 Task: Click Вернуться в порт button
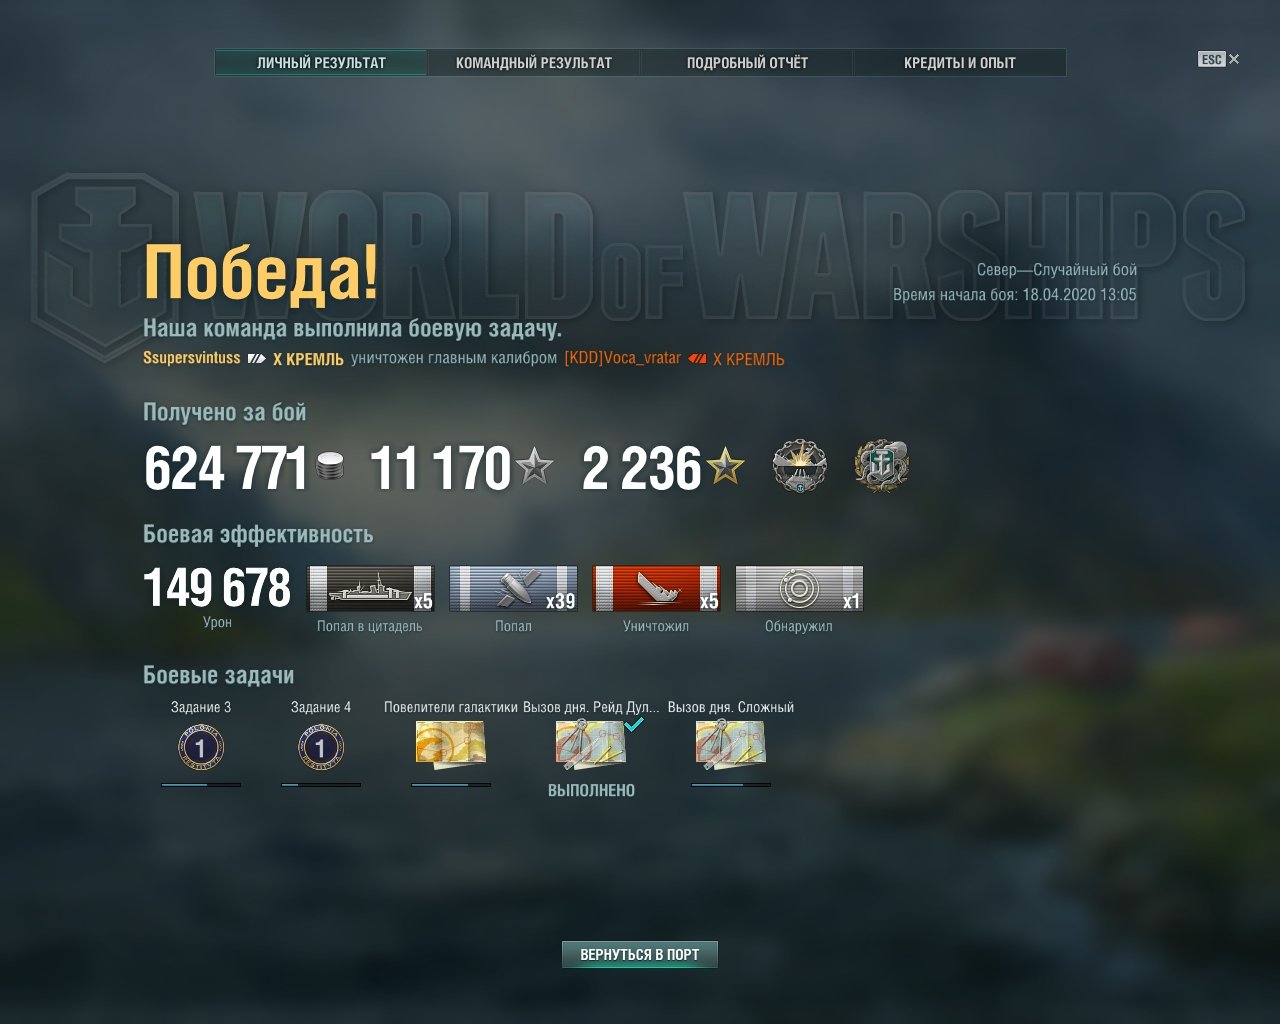(640, 955)
